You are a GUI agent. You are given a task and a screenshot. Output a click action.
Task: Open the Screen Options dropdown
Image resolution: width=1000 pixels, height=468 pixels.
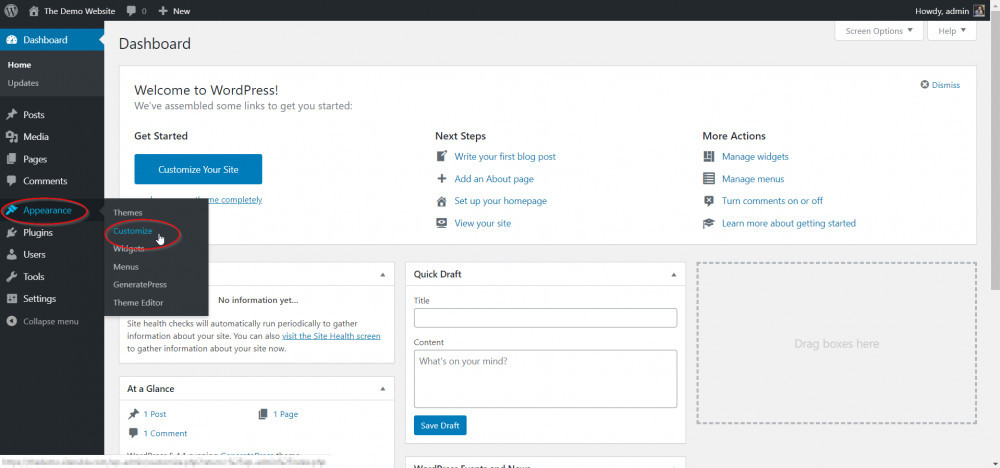tap(879, 31)
